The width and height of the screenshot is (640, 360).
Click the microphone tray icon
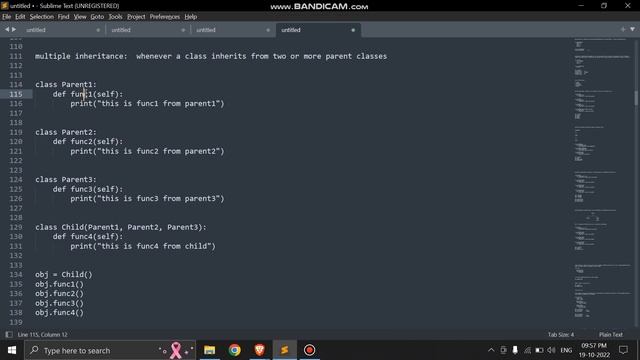[x=515, y=350]
